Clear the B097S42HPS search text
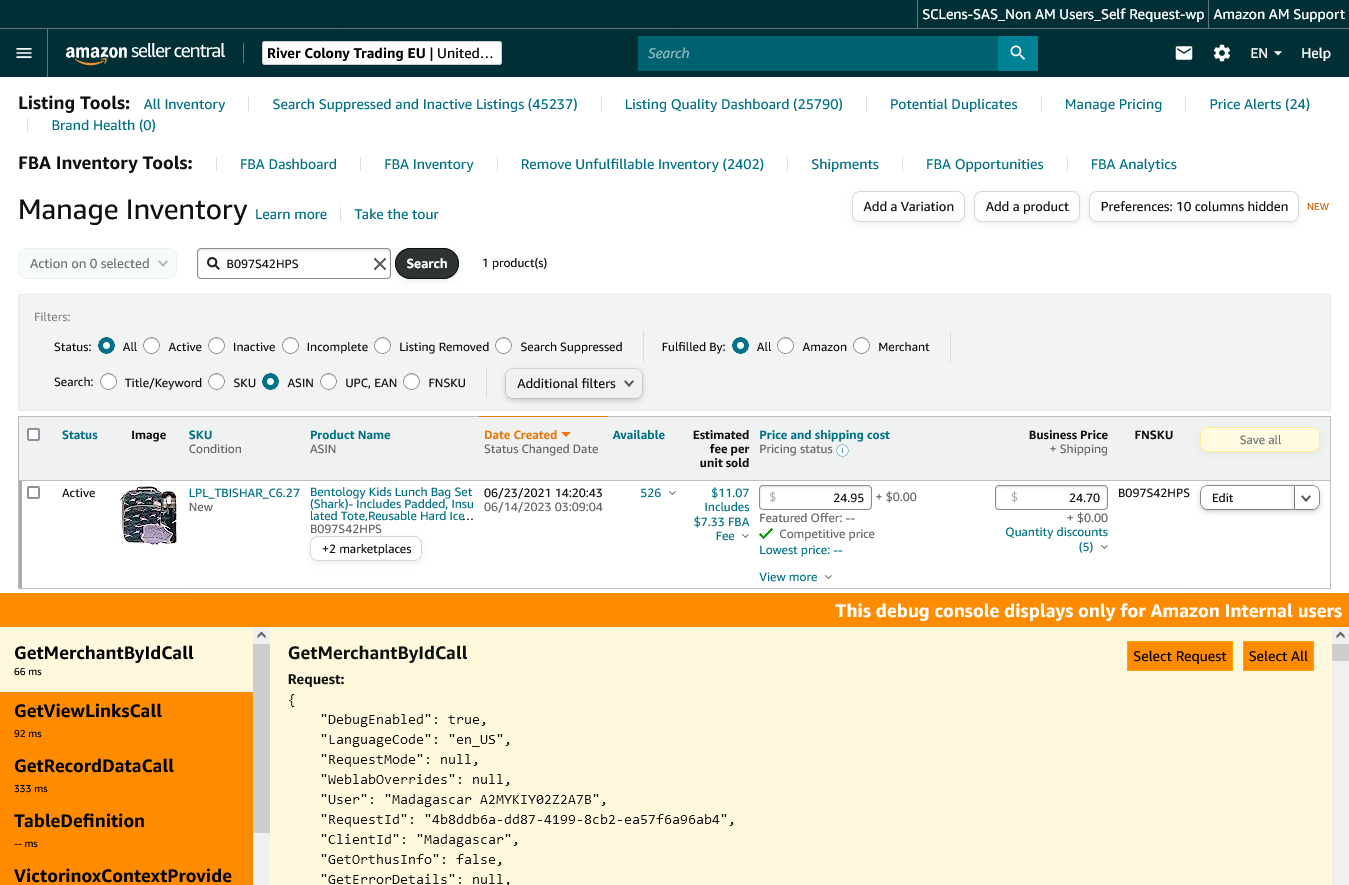The width and height of the screenshot is (1349, 885). point(380,264)
